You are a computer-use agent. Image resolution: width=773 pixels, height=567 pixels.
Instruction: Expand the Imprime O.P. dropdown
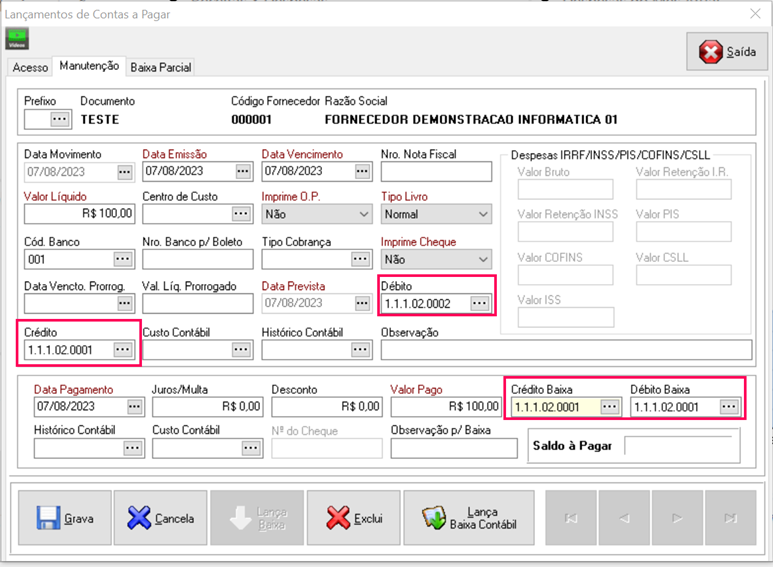tap(361, 214)
